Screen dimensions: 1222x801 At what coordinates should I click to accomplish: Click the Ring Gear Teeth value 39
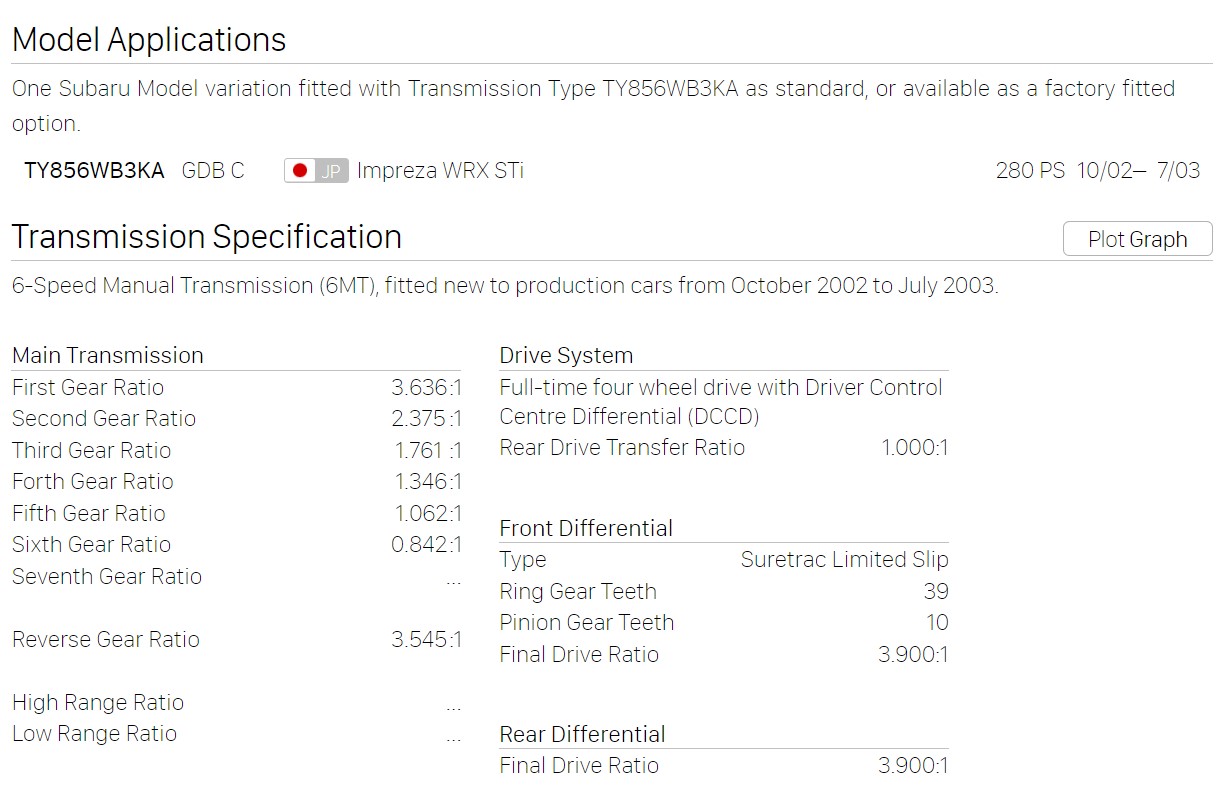(936, 591)
